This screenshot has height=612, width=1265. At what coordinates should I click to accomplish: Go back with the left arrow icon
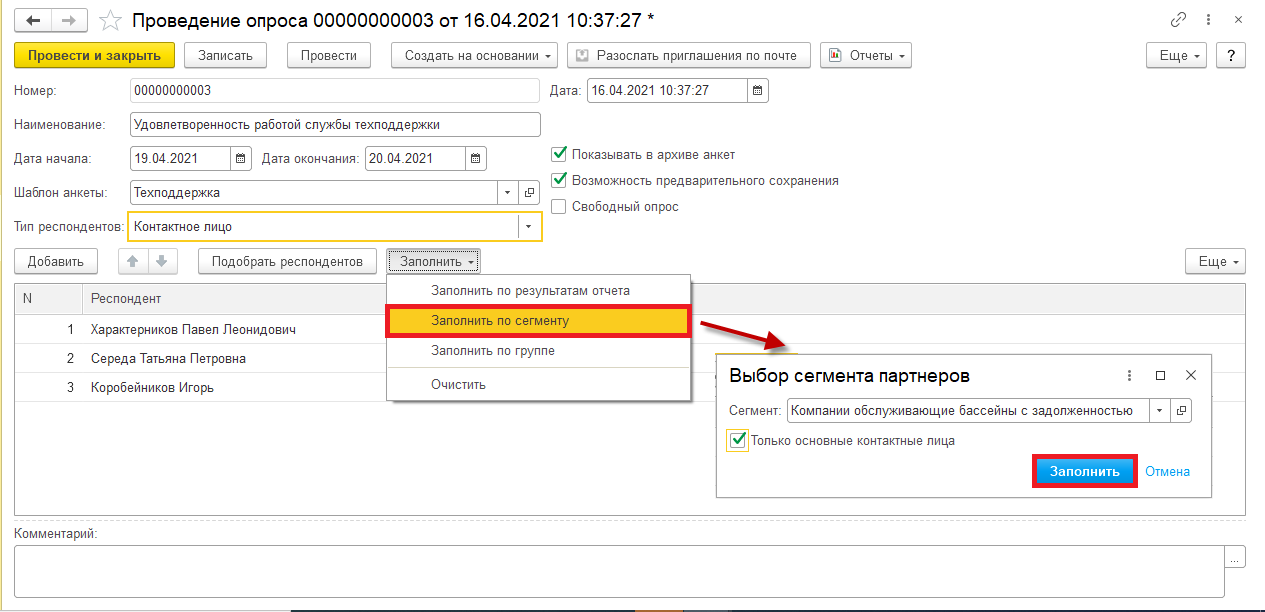pyautogui.click(x=33, y=20)
